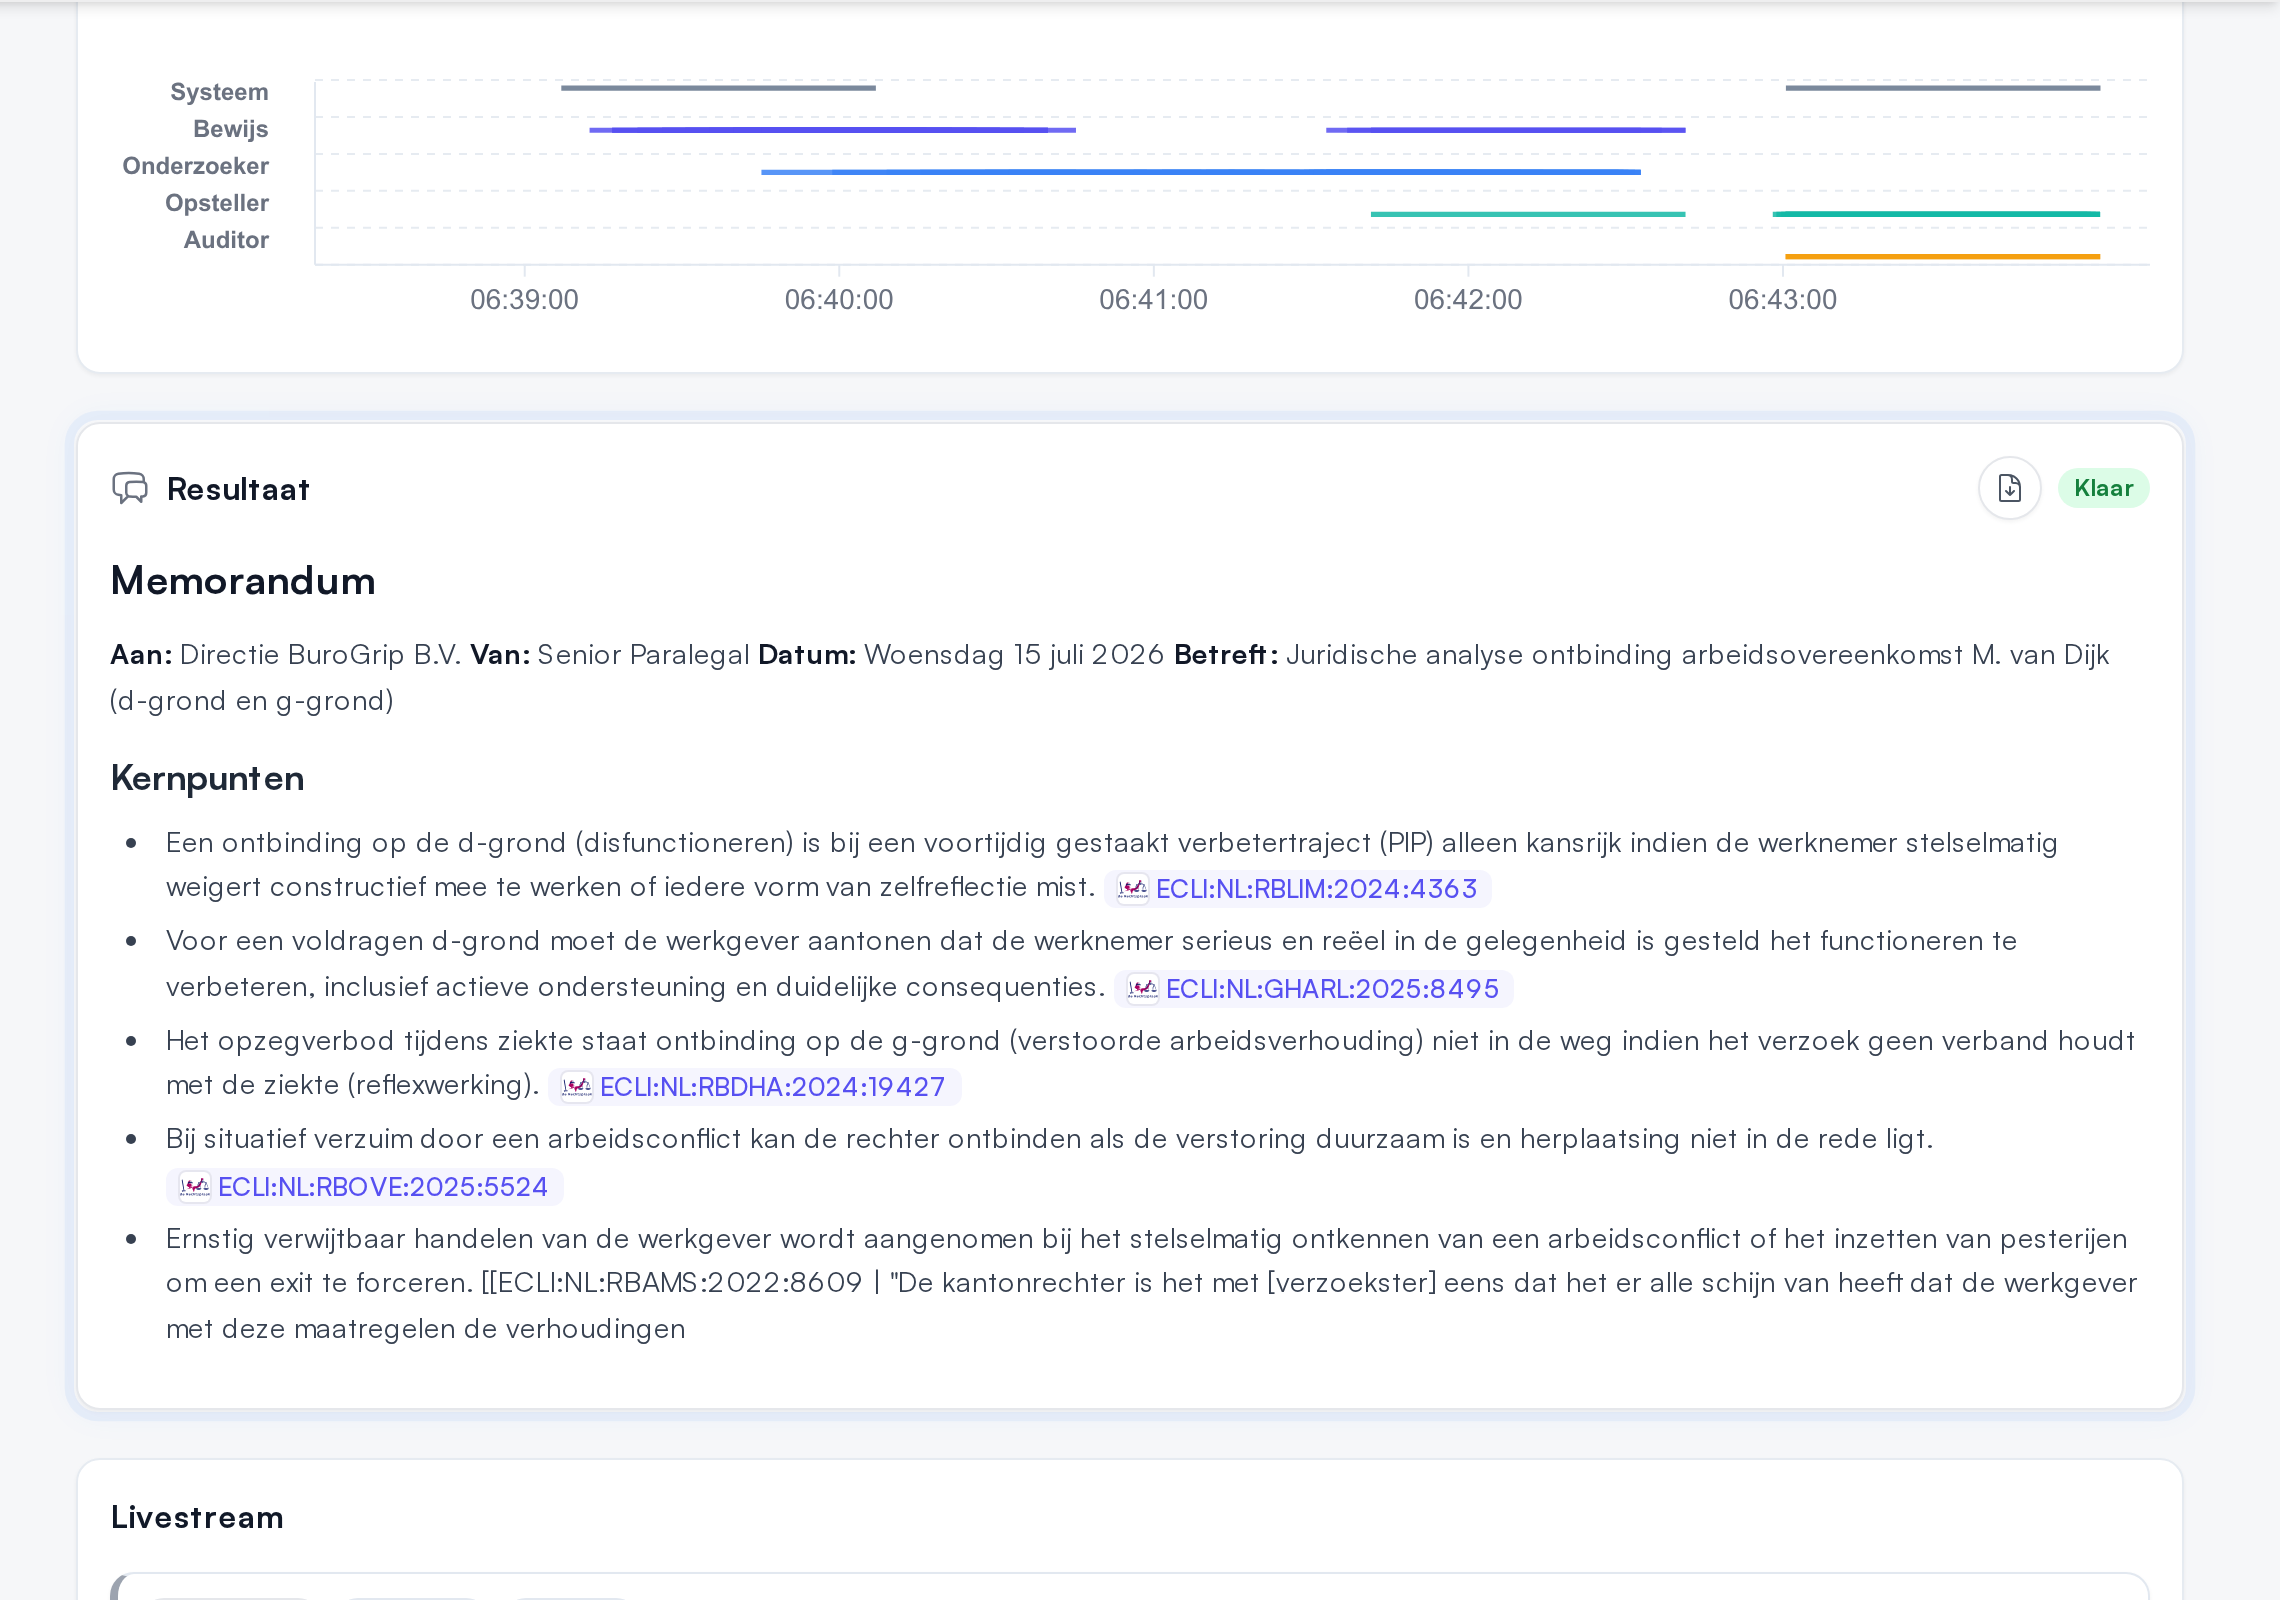Select the first Opsteller timeline bar

pyautogui.click(x=1527, y=214)
